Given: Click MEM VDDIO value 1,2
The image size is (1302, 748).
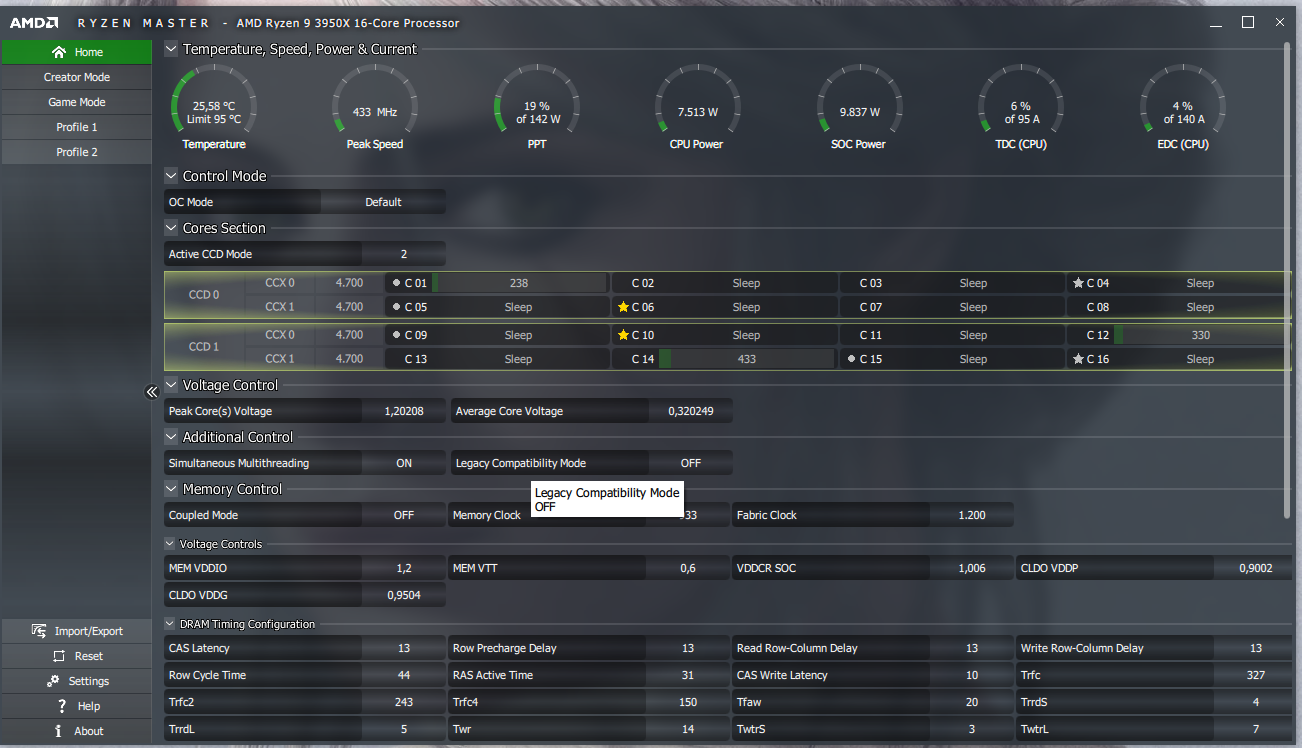Looking at the screenshot, I should click(404, 568).
